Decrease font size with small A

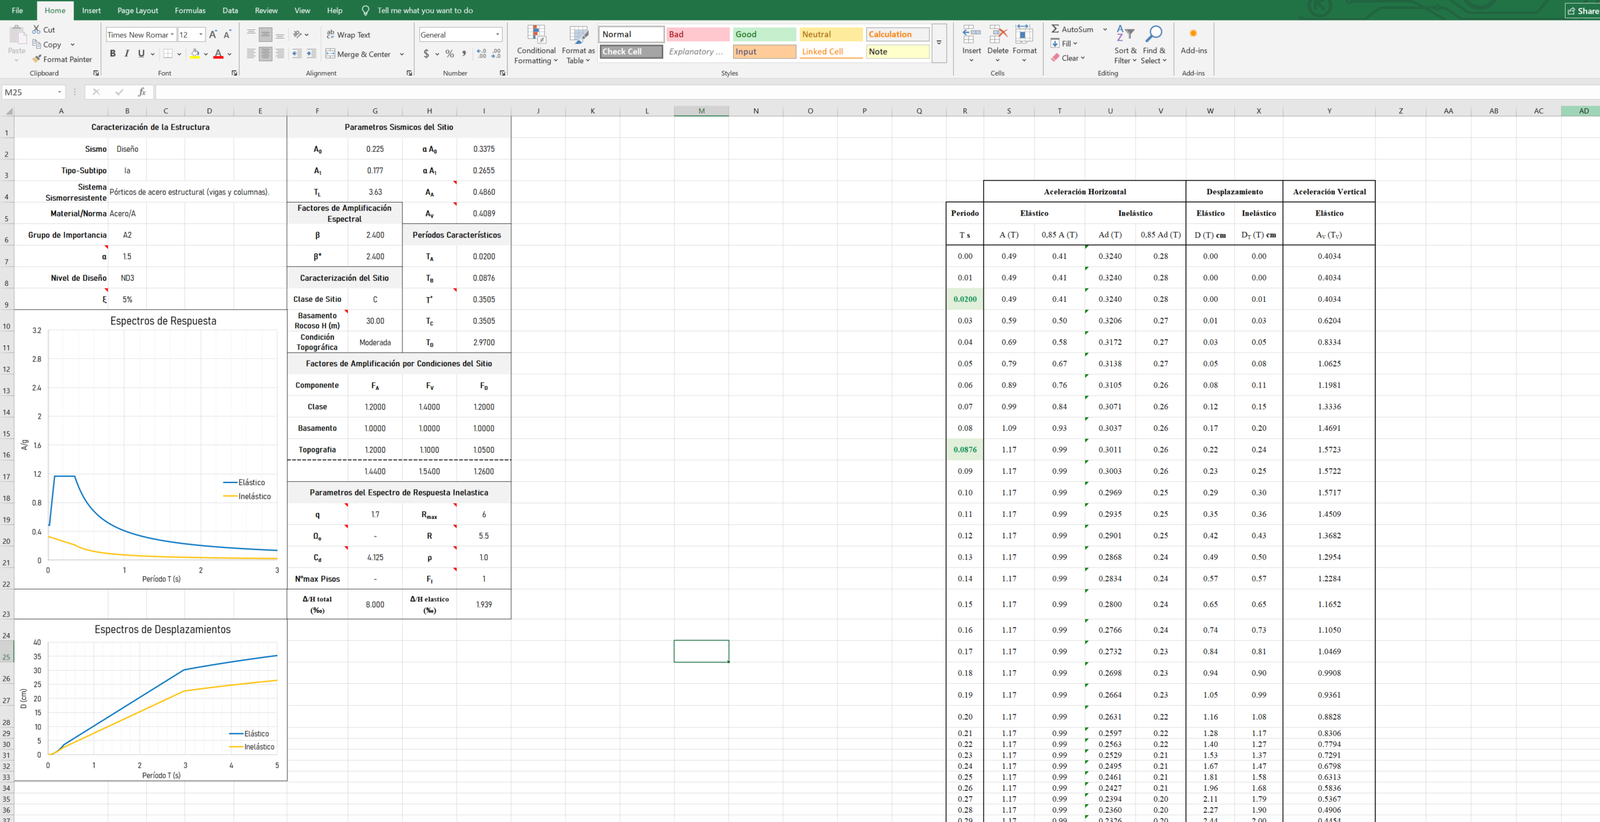point(227,34)
